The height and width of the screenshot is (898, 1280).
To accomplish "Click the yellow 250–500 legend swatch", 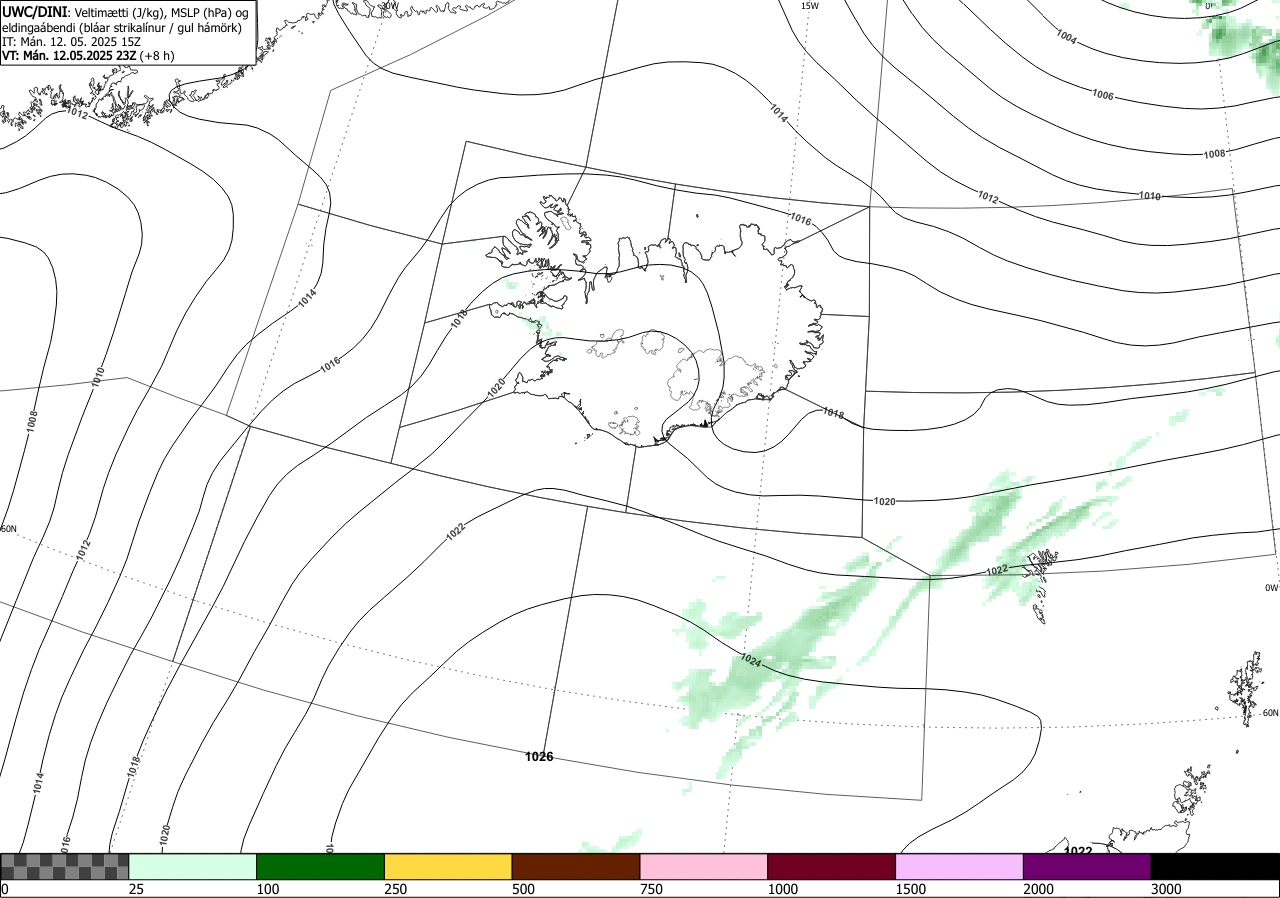I will coord(448,866).
